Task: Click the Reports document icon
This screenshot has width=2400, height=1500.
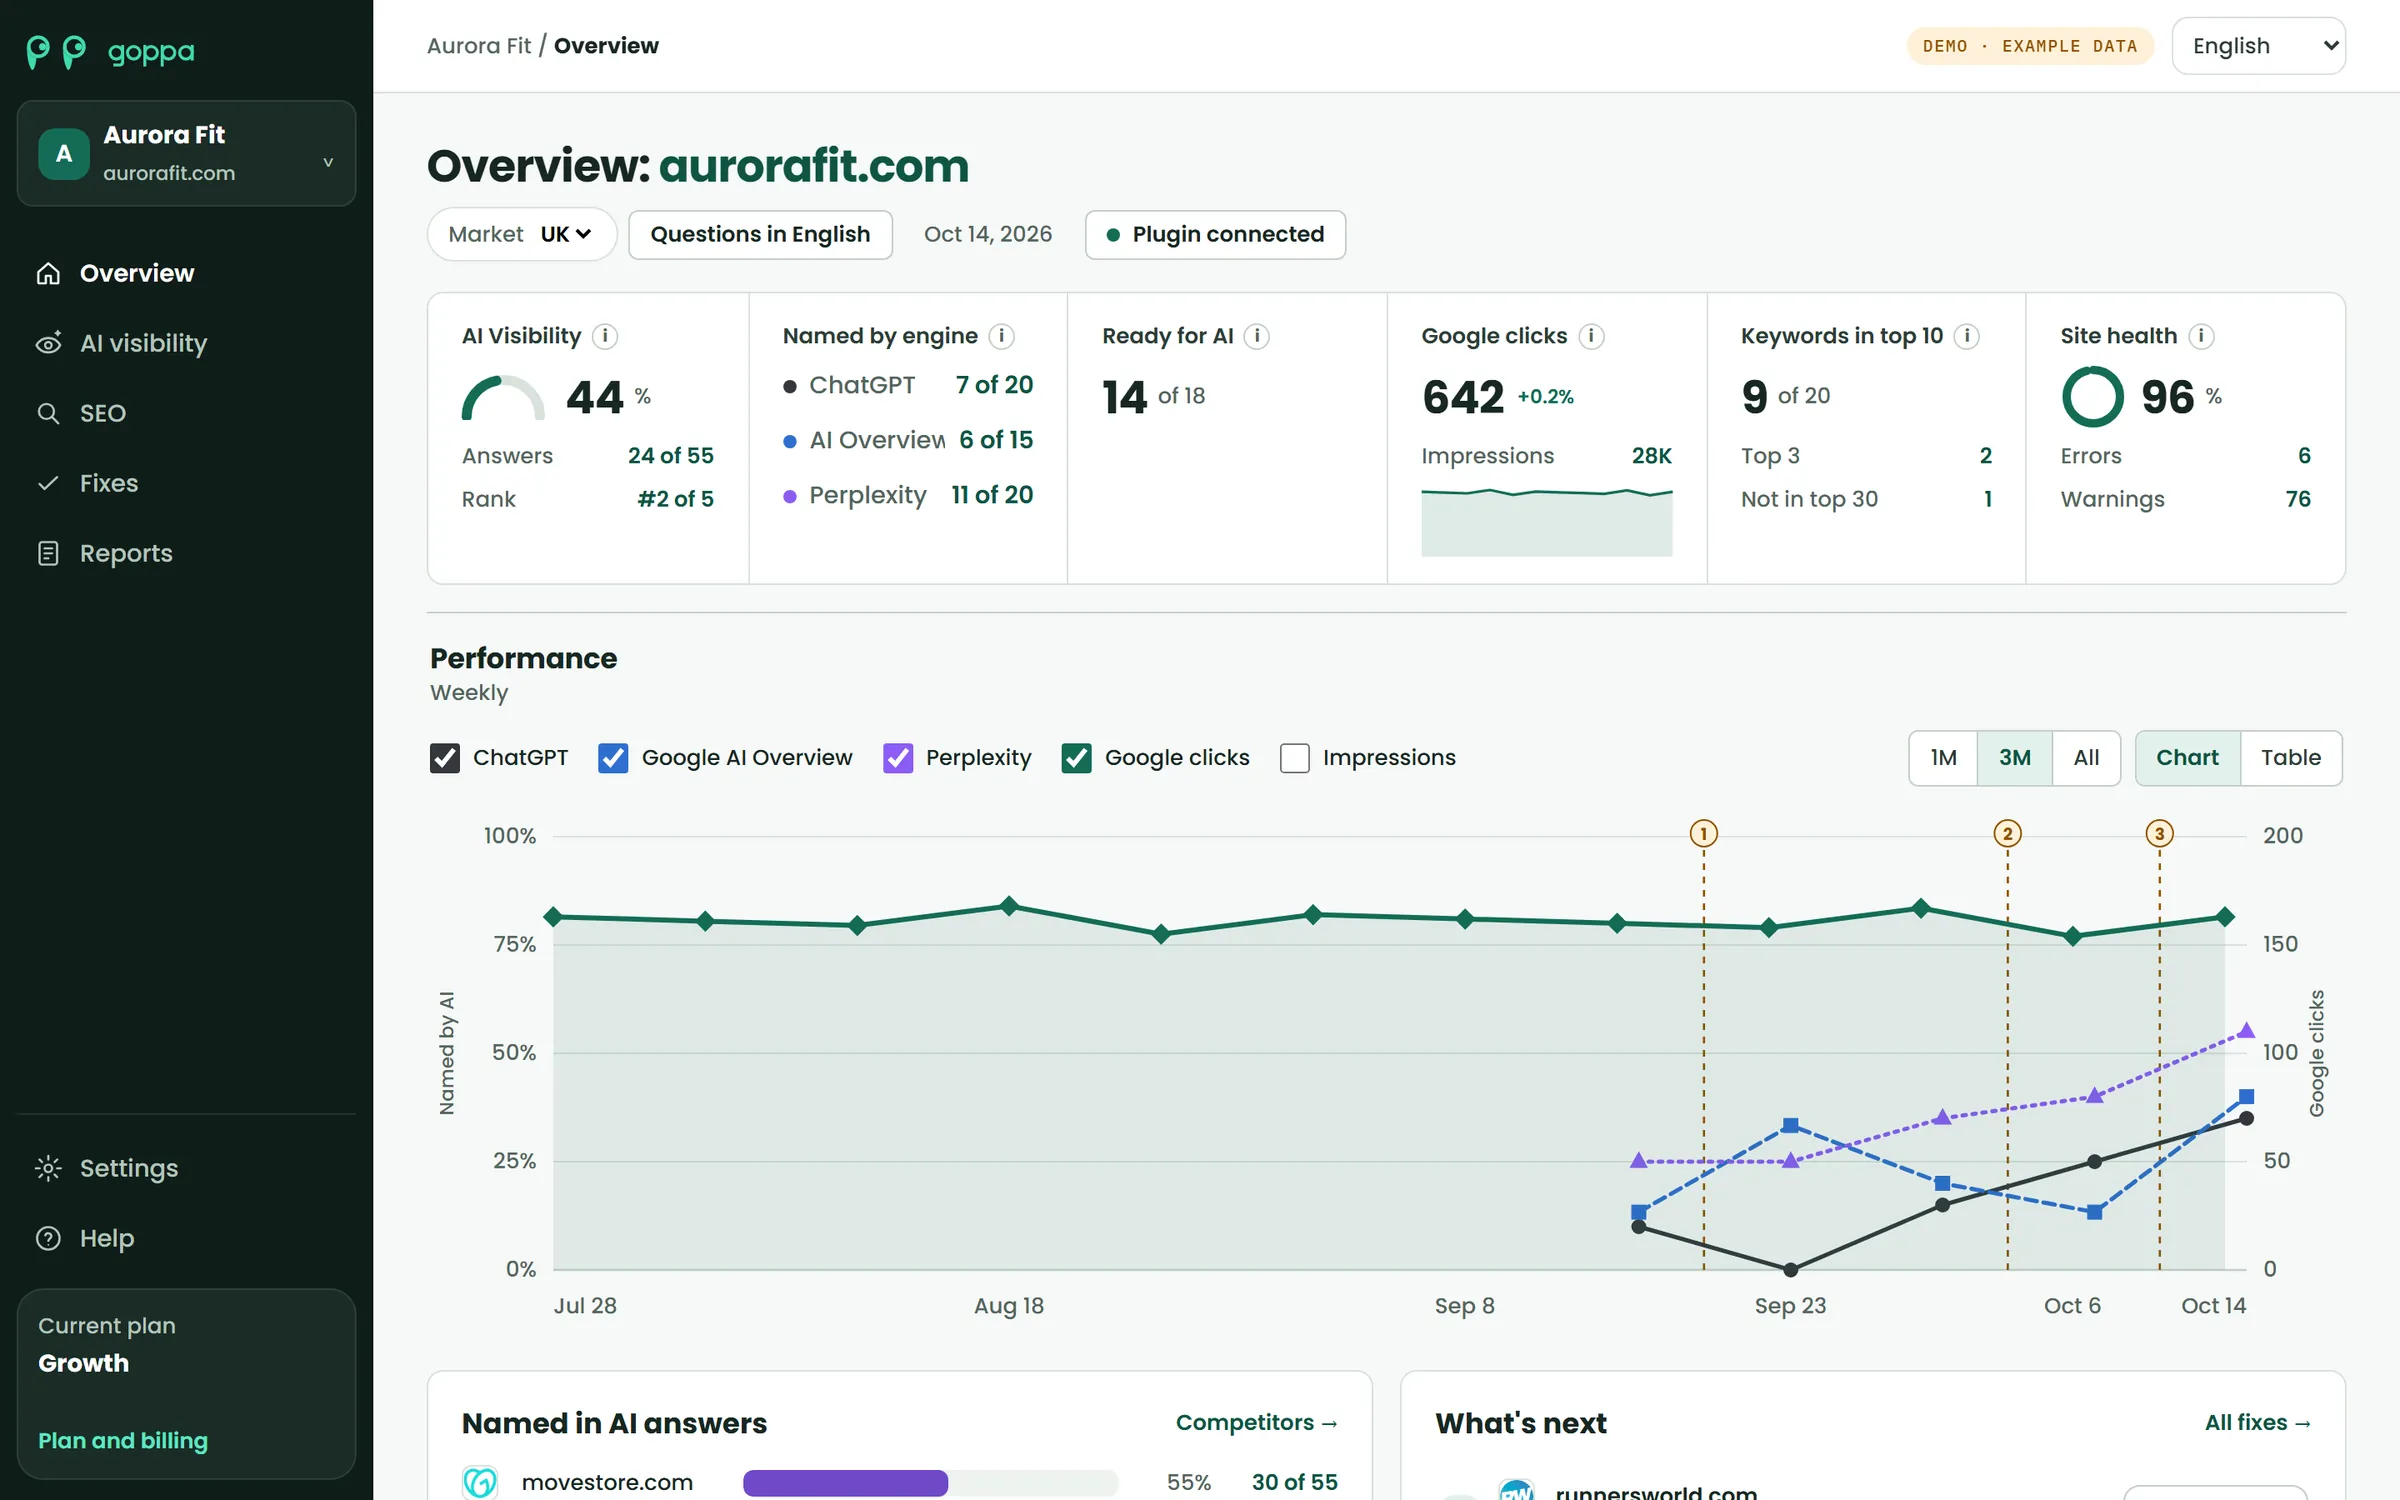Action: click(x=48, y=553)
